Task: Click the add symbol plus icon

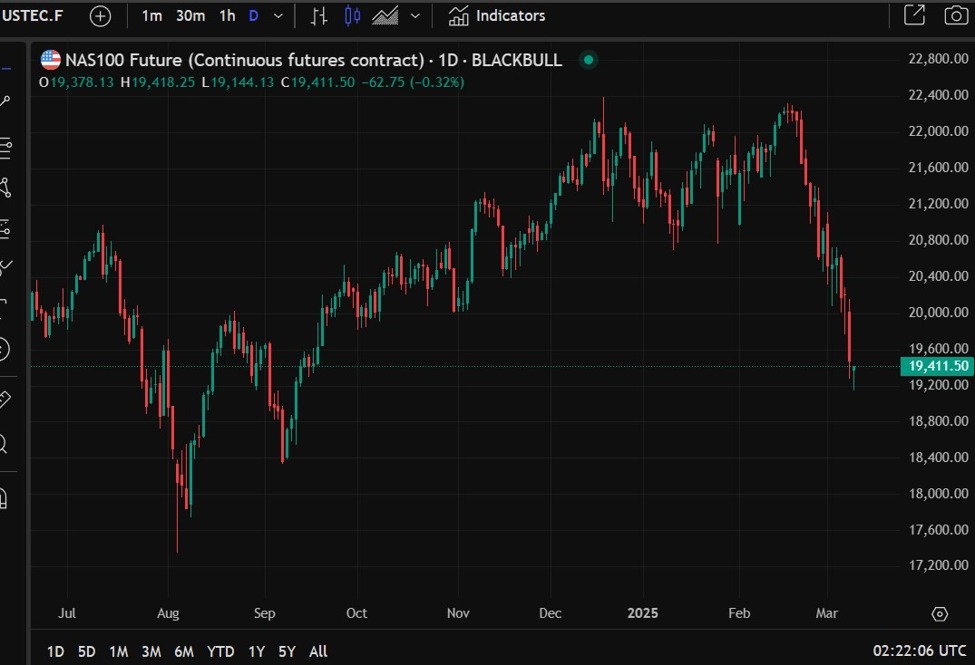Action: 100,16
